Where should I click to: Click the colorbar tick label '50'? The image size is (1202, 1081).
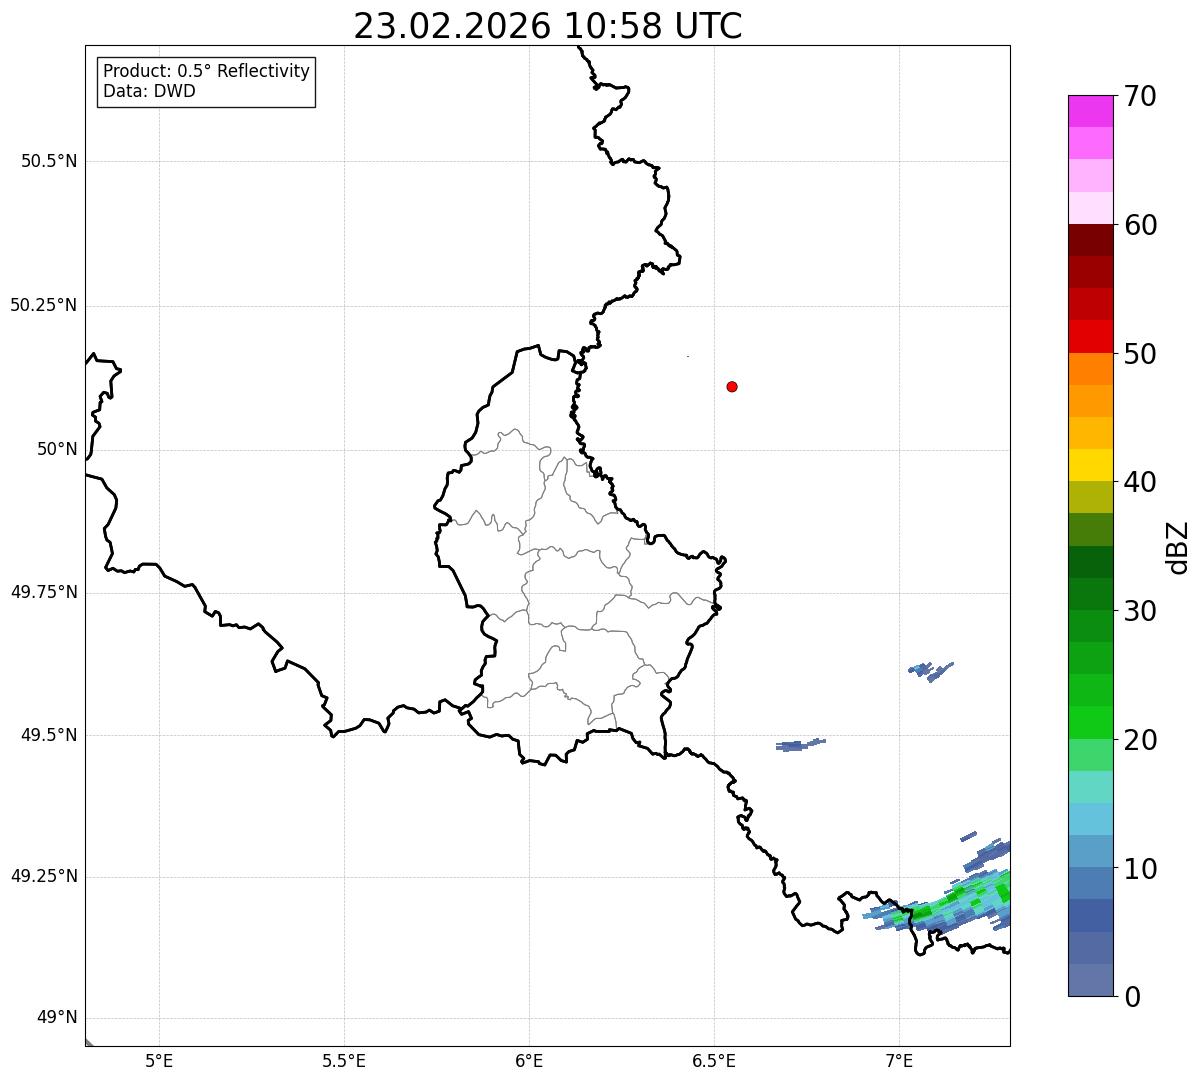(x=1140, y=354)
